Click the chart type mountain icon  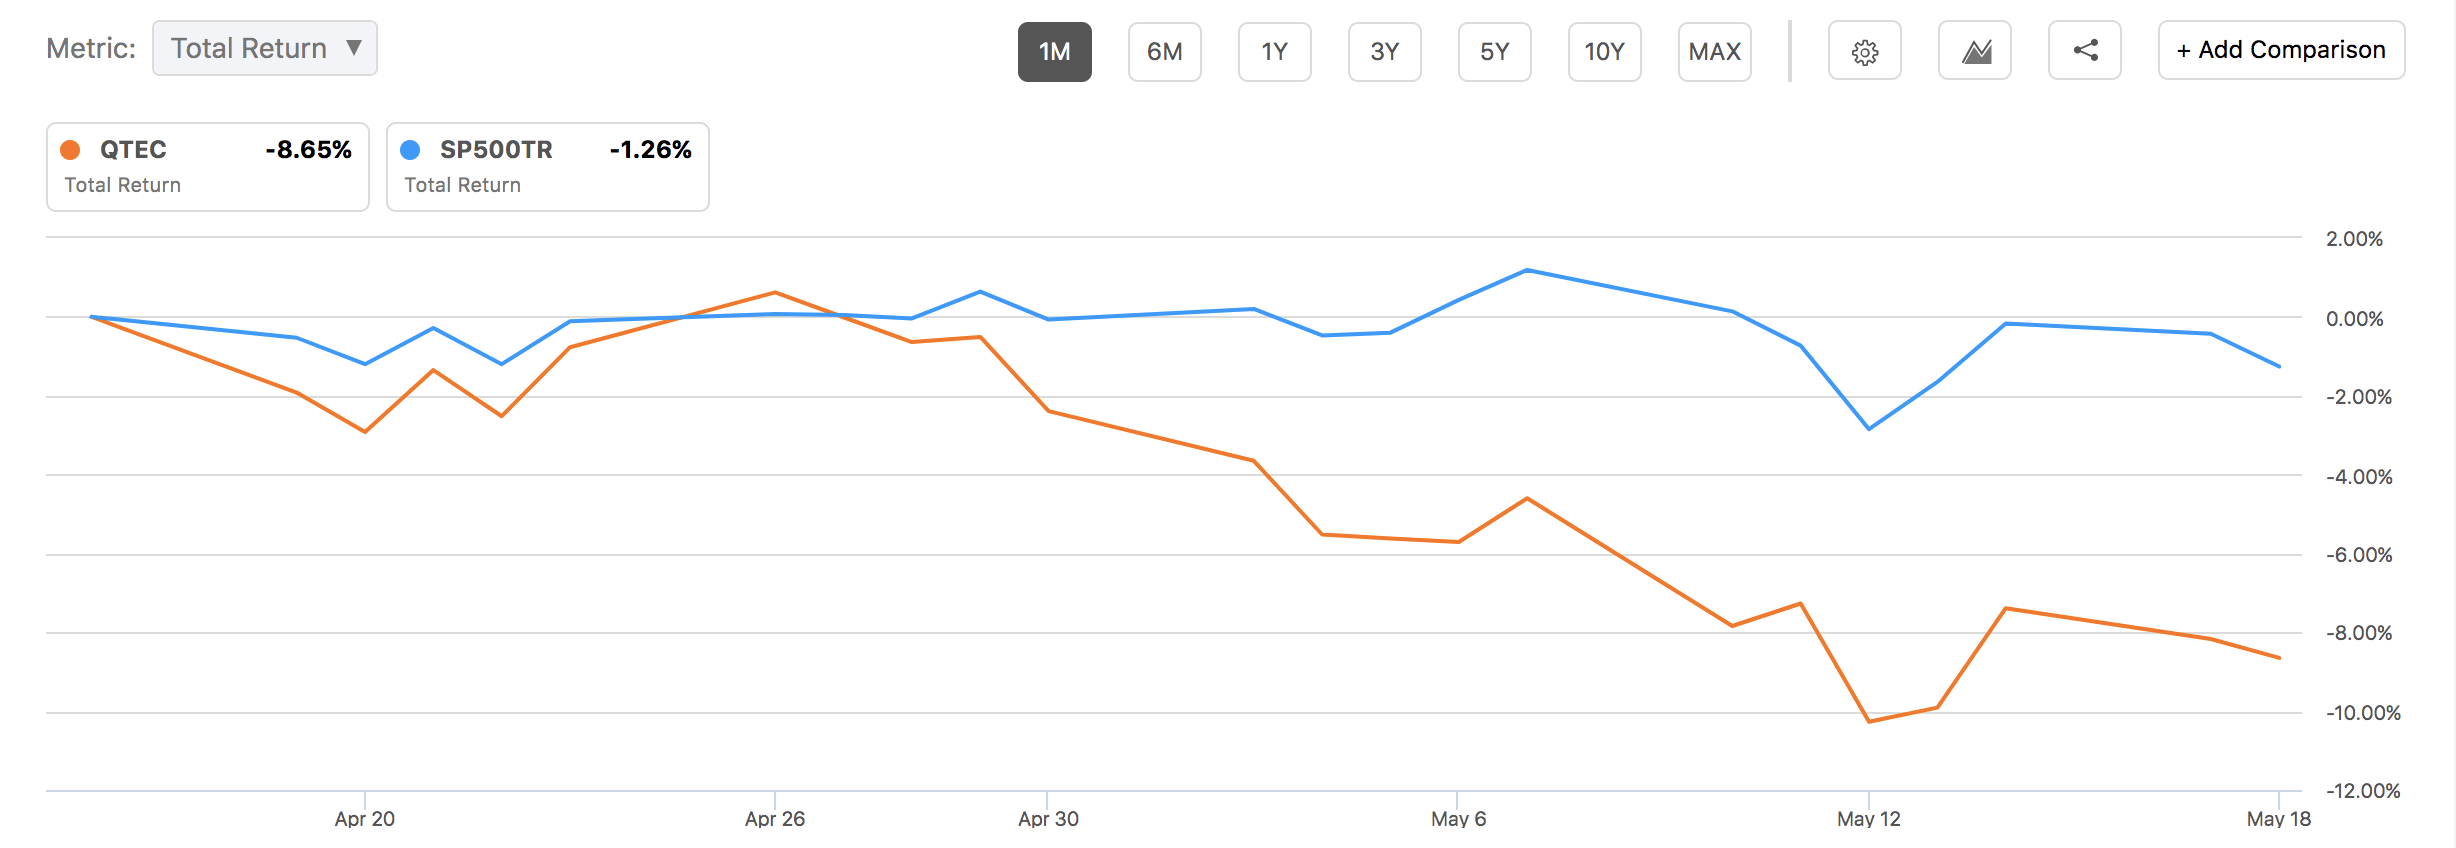1975,51
